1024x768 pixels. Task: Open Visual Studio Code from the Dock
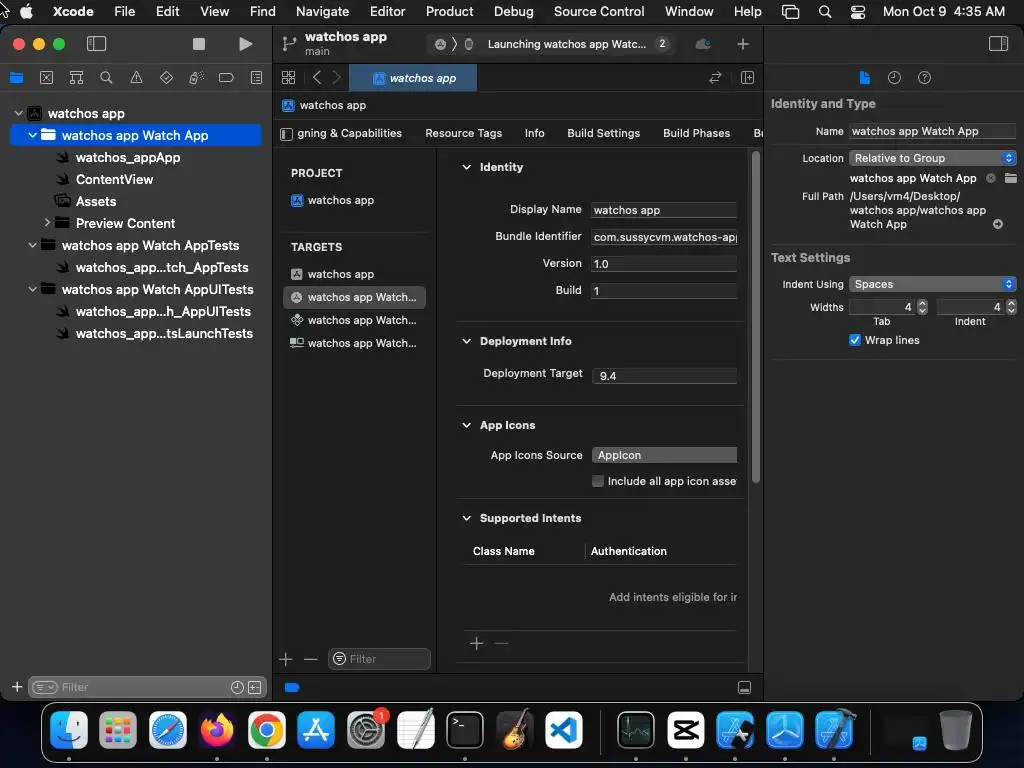pyautogui.click(x=564, y=730)
